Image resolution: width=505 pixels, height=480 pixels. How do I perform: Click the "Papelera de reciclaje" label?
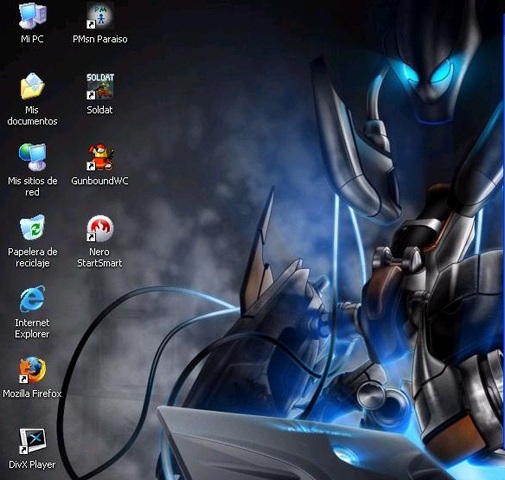32,257
